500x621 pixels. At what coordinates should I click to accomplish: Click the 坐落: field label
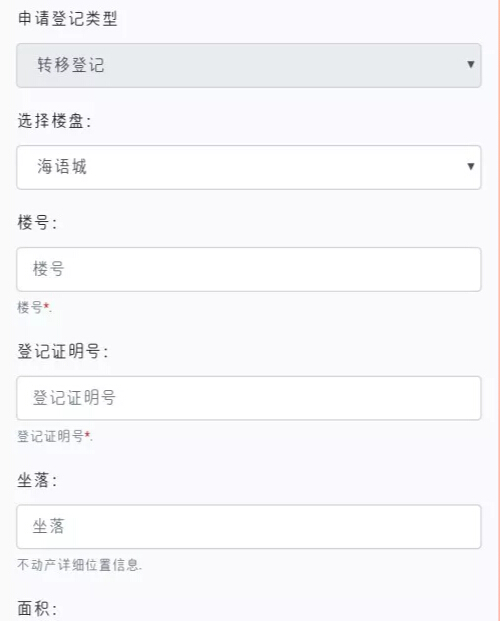[x=37, y=480]
